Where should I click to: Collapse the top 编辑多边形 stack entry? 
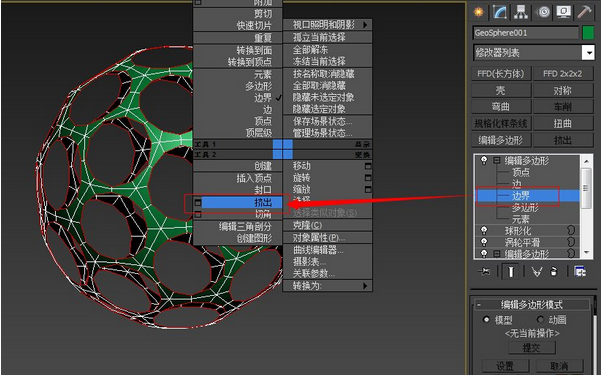coord(497,160)
